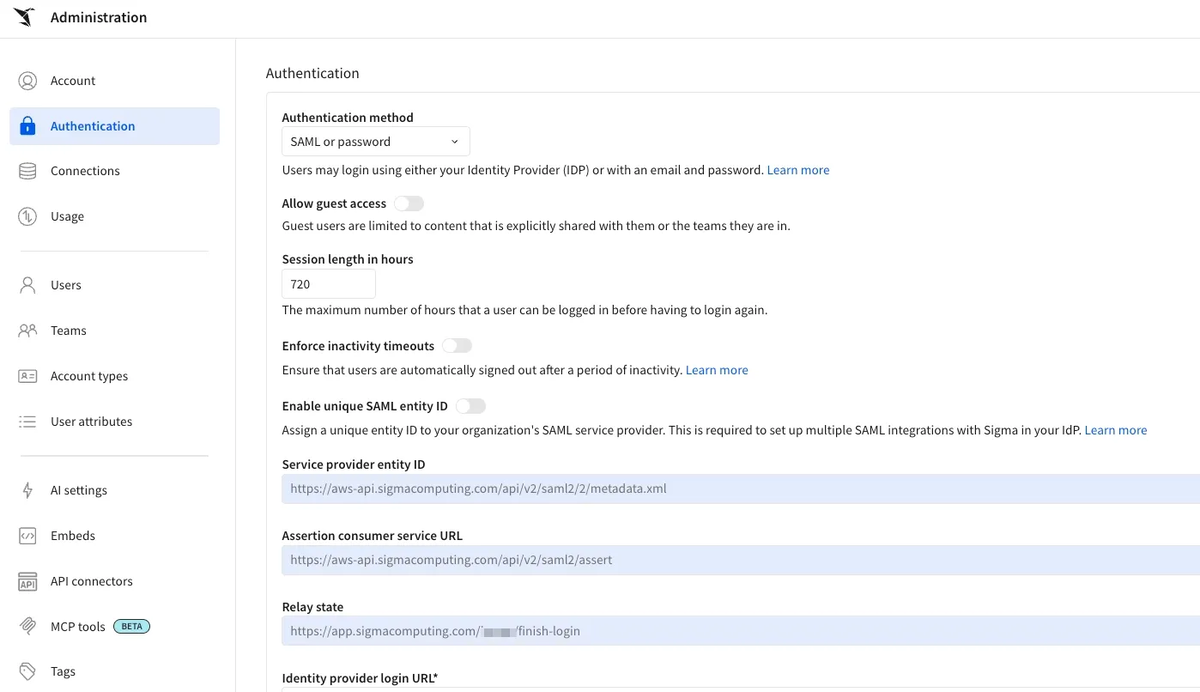Screen dimensions: 1200x692
Task: Click the Authentication lock icon
Action: coord(28,126)
